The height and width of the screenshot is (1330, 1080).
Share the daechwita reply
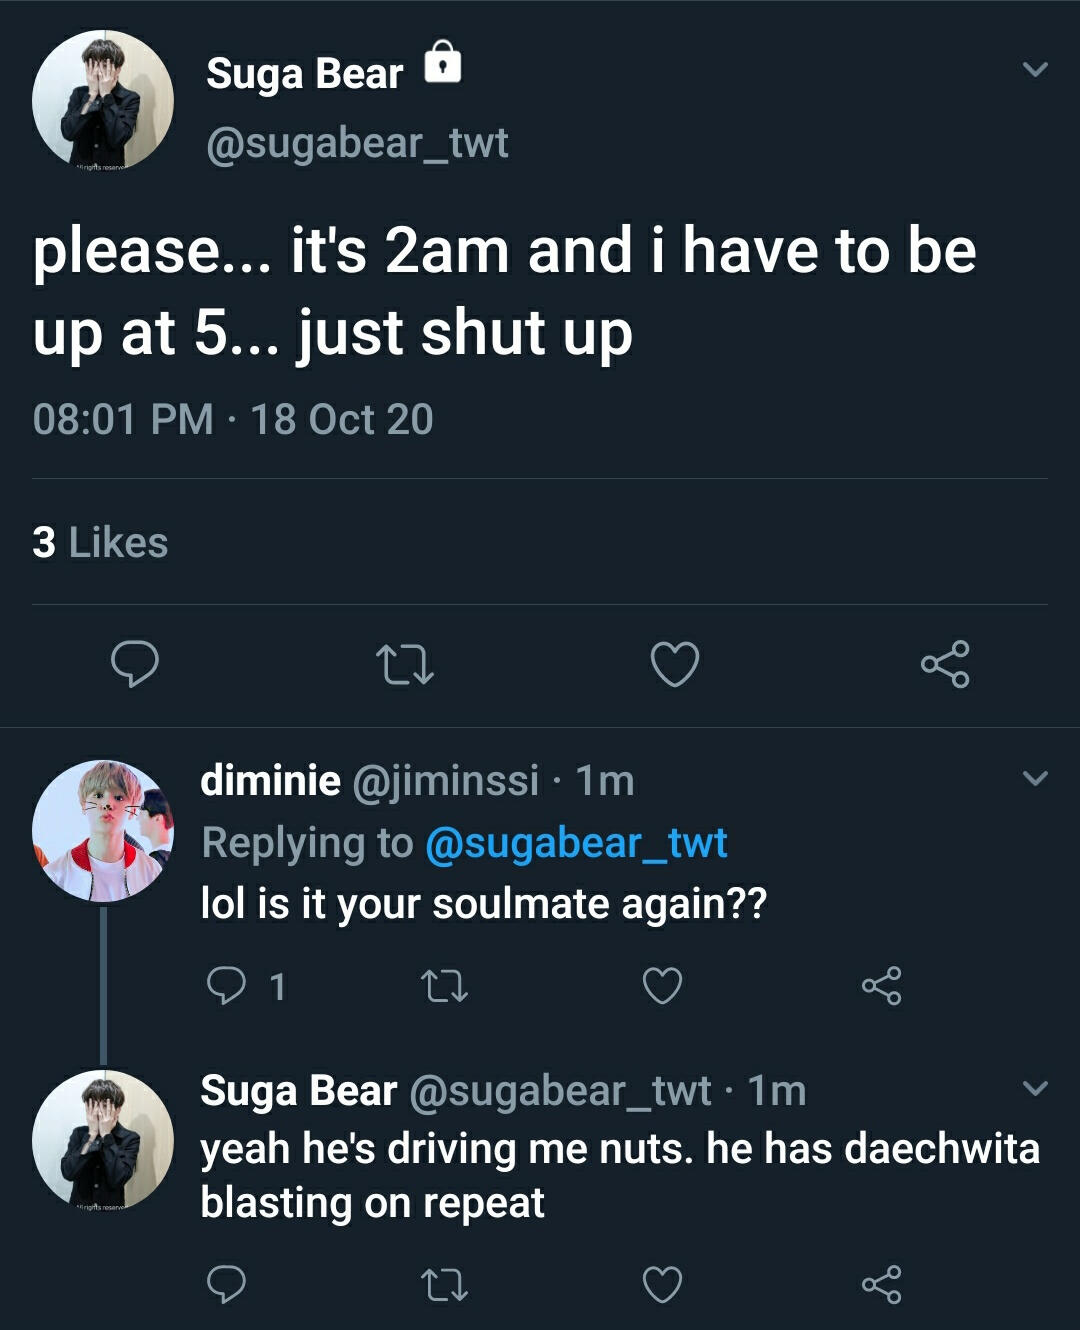pyautogui.click(x=881, y=1284)
